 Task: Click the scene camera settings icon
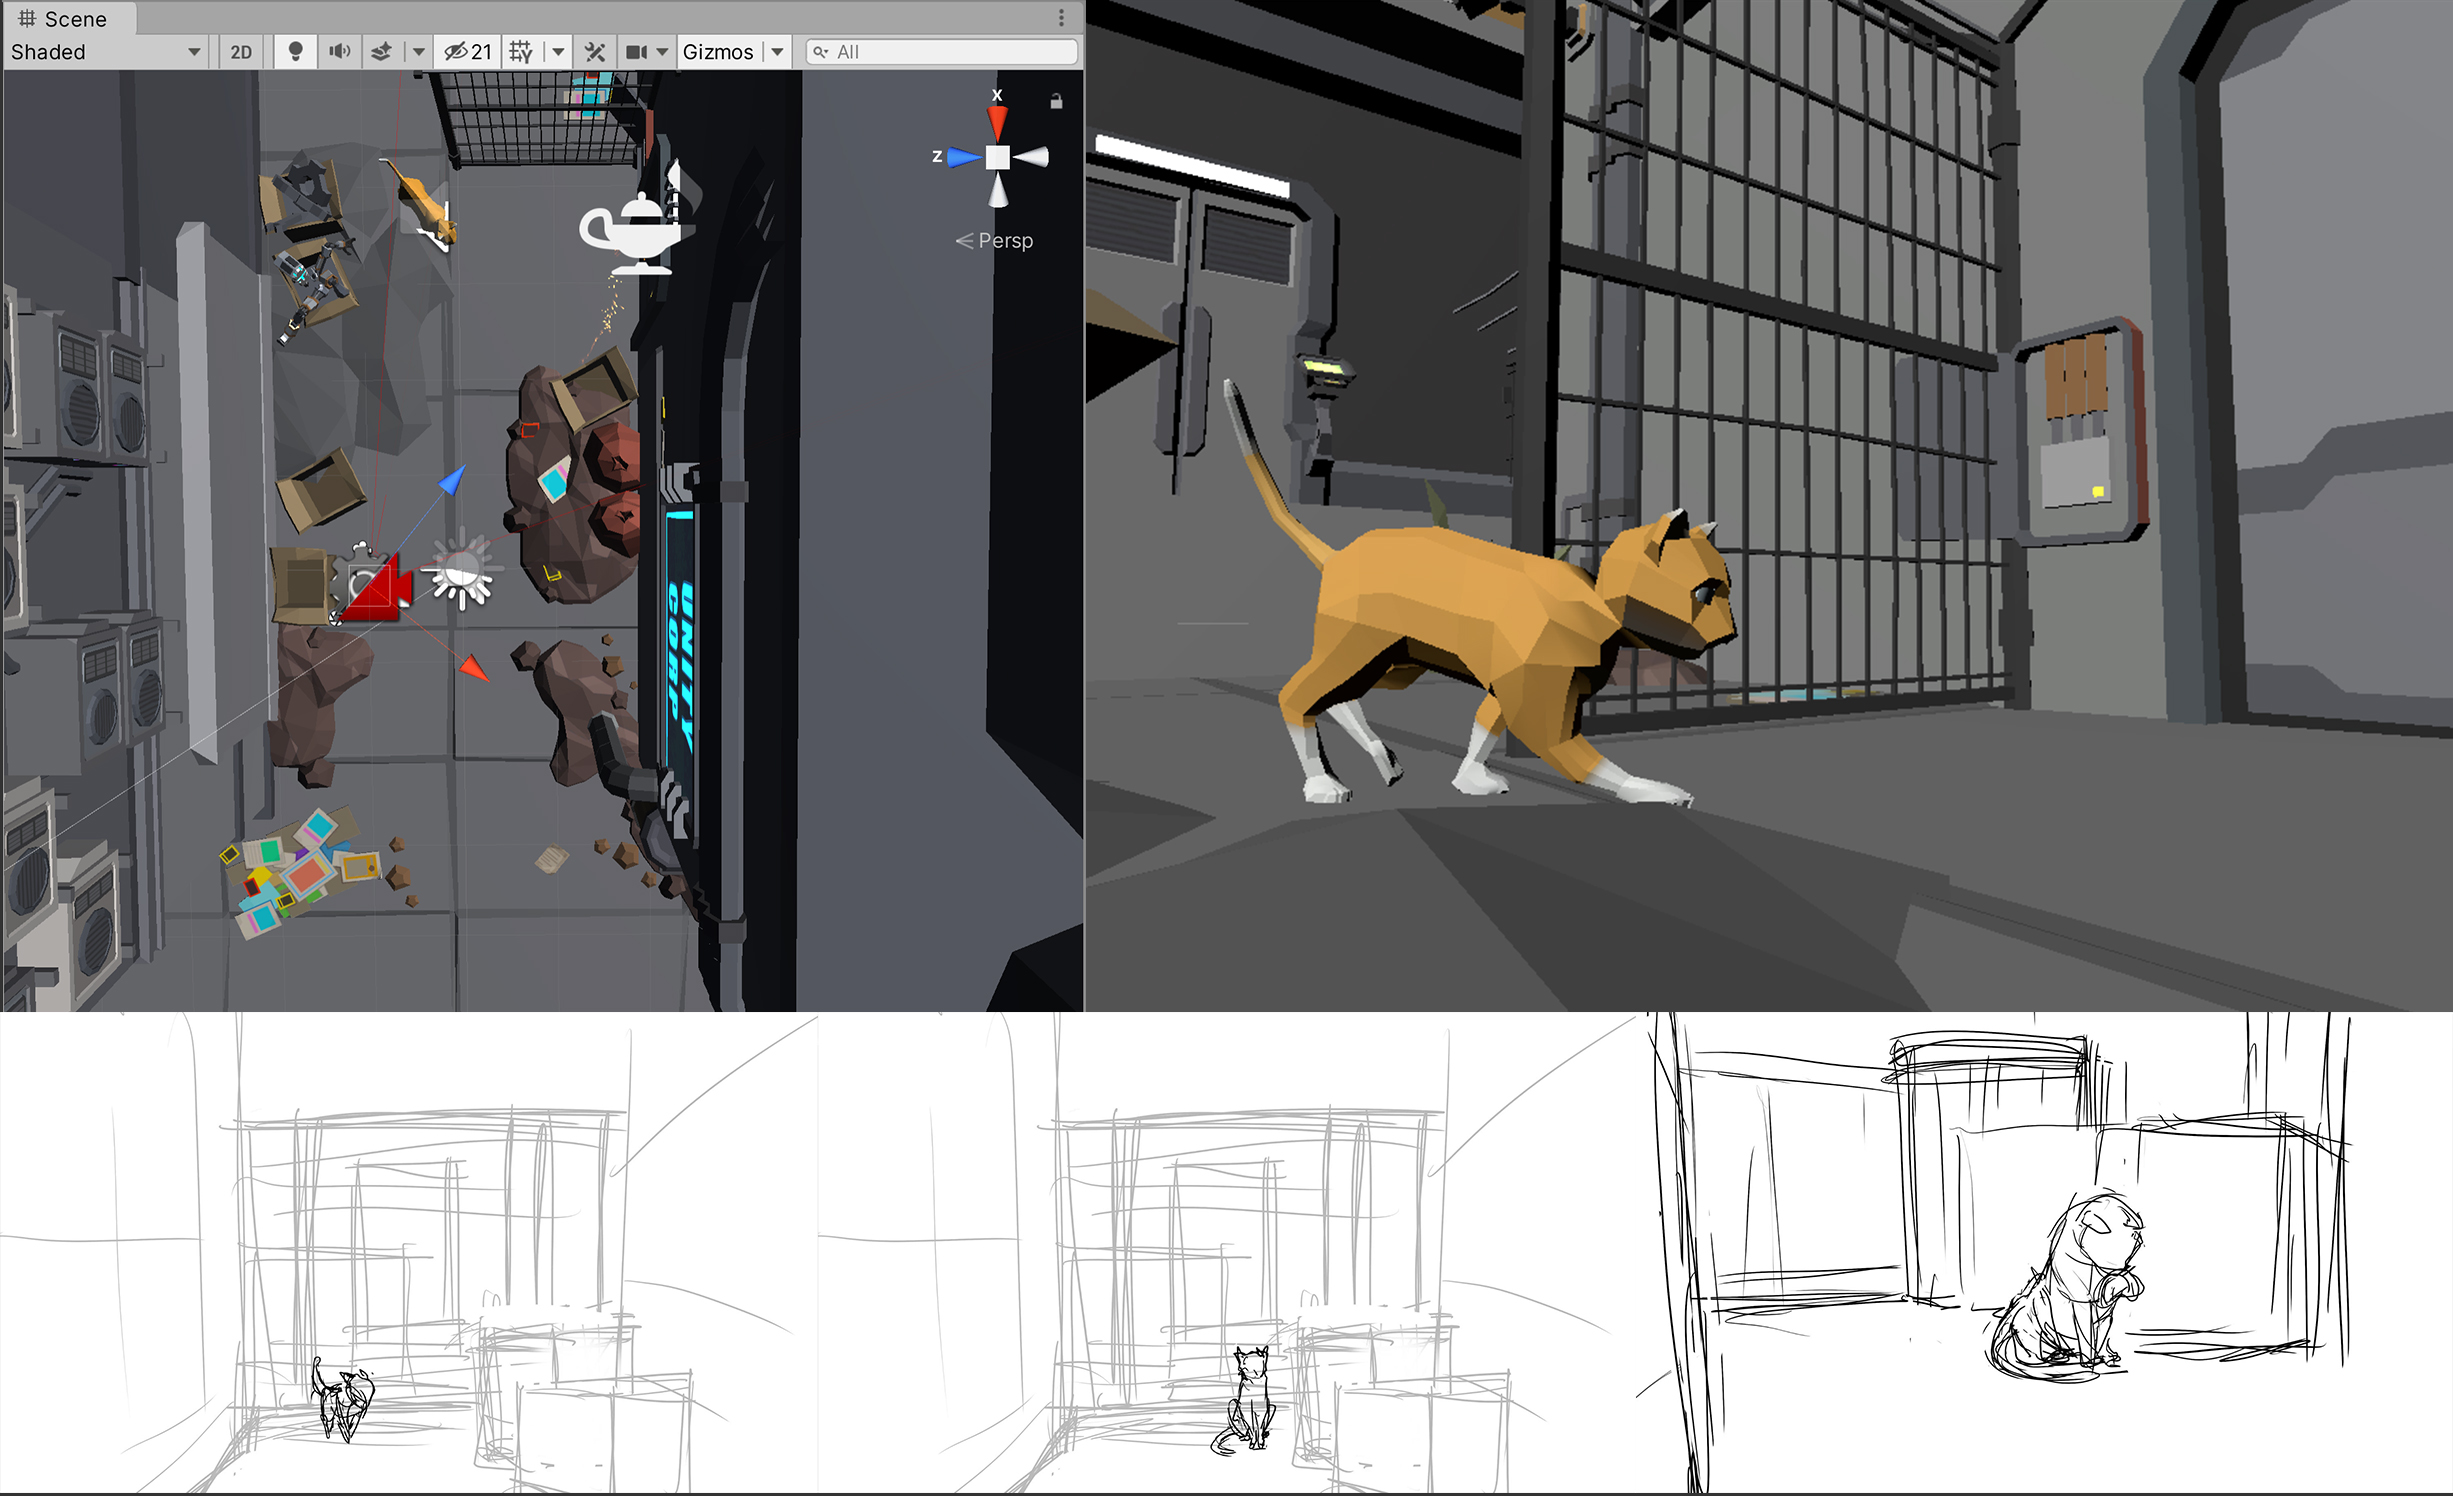pos(636,52)
